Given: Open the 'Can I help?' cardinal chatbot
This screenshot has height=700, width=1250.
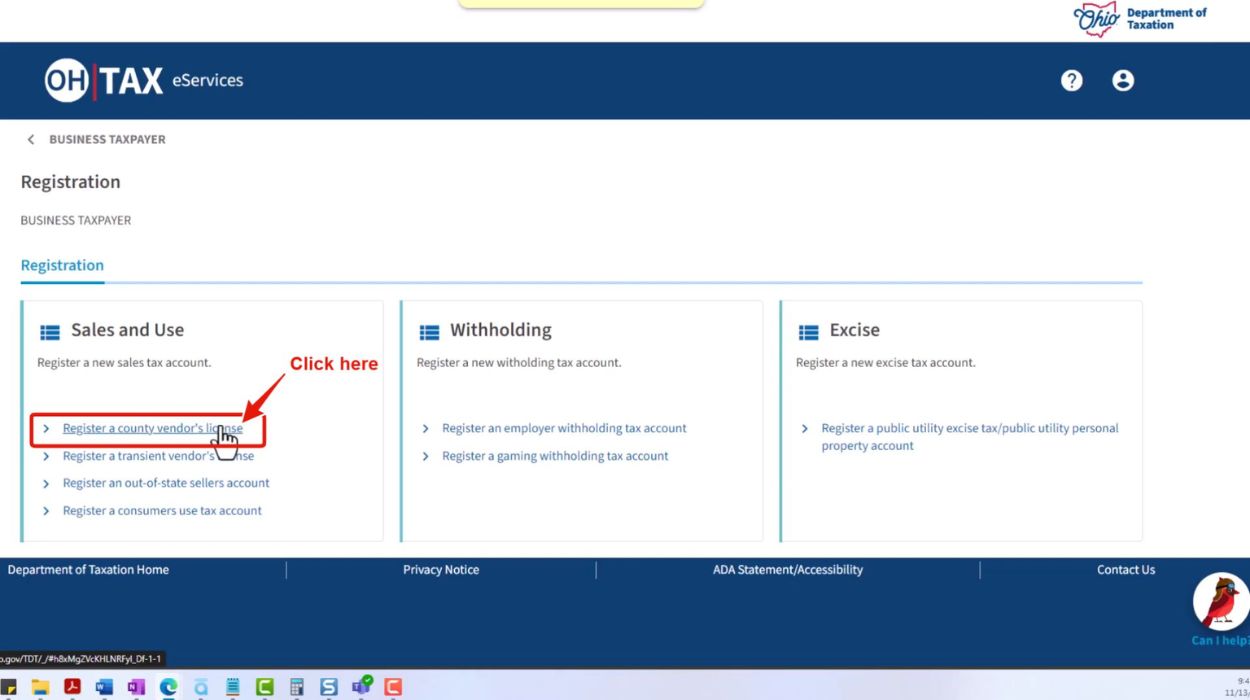Looking at the screenshot, I should point(1221,603).
